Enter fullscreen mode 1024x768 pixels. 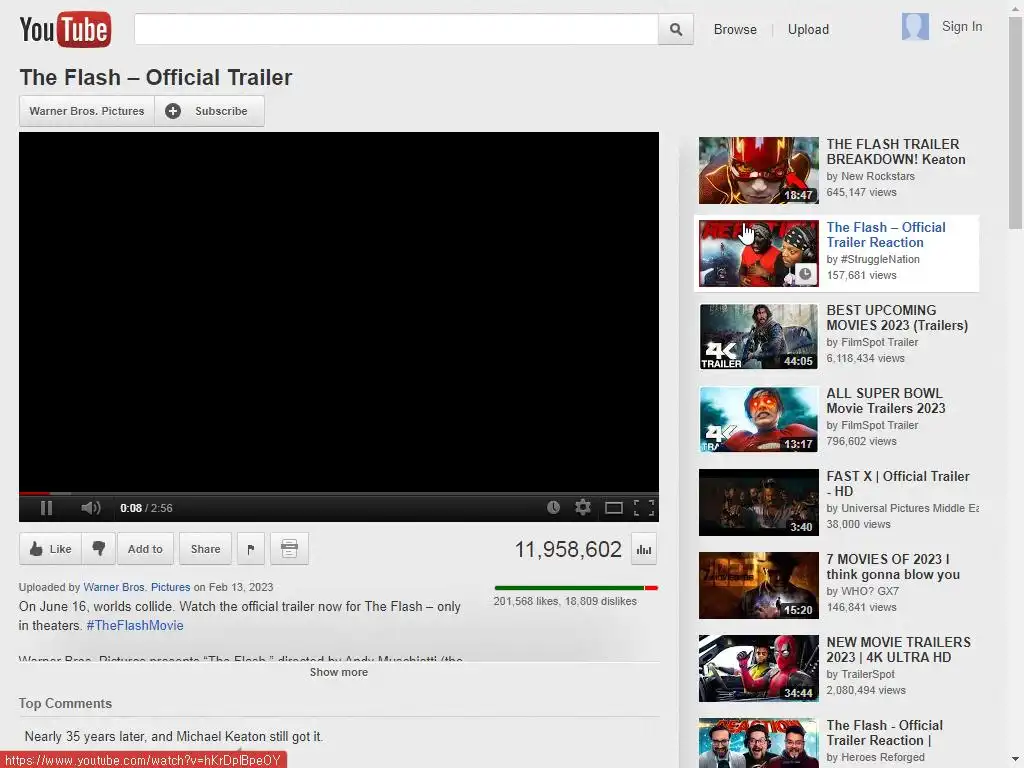pyautogui.click(x=644, y=508)
